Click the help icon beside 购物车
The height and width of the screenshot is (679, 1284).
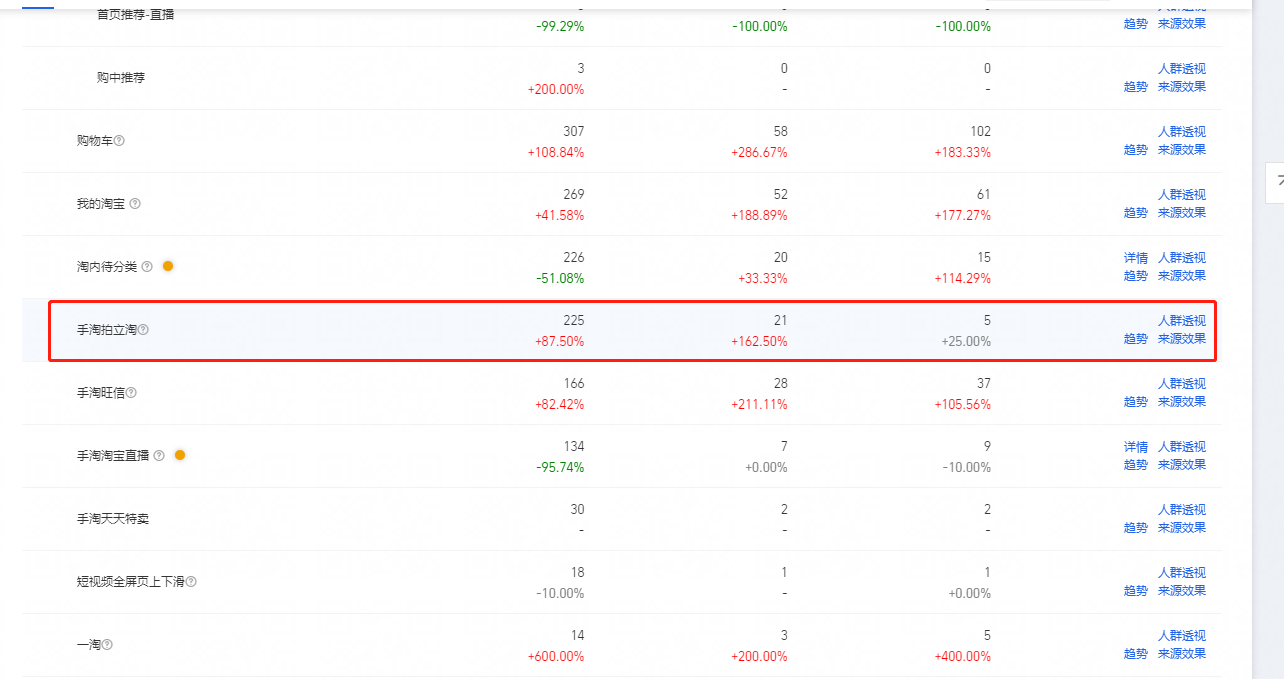(119, 141)
